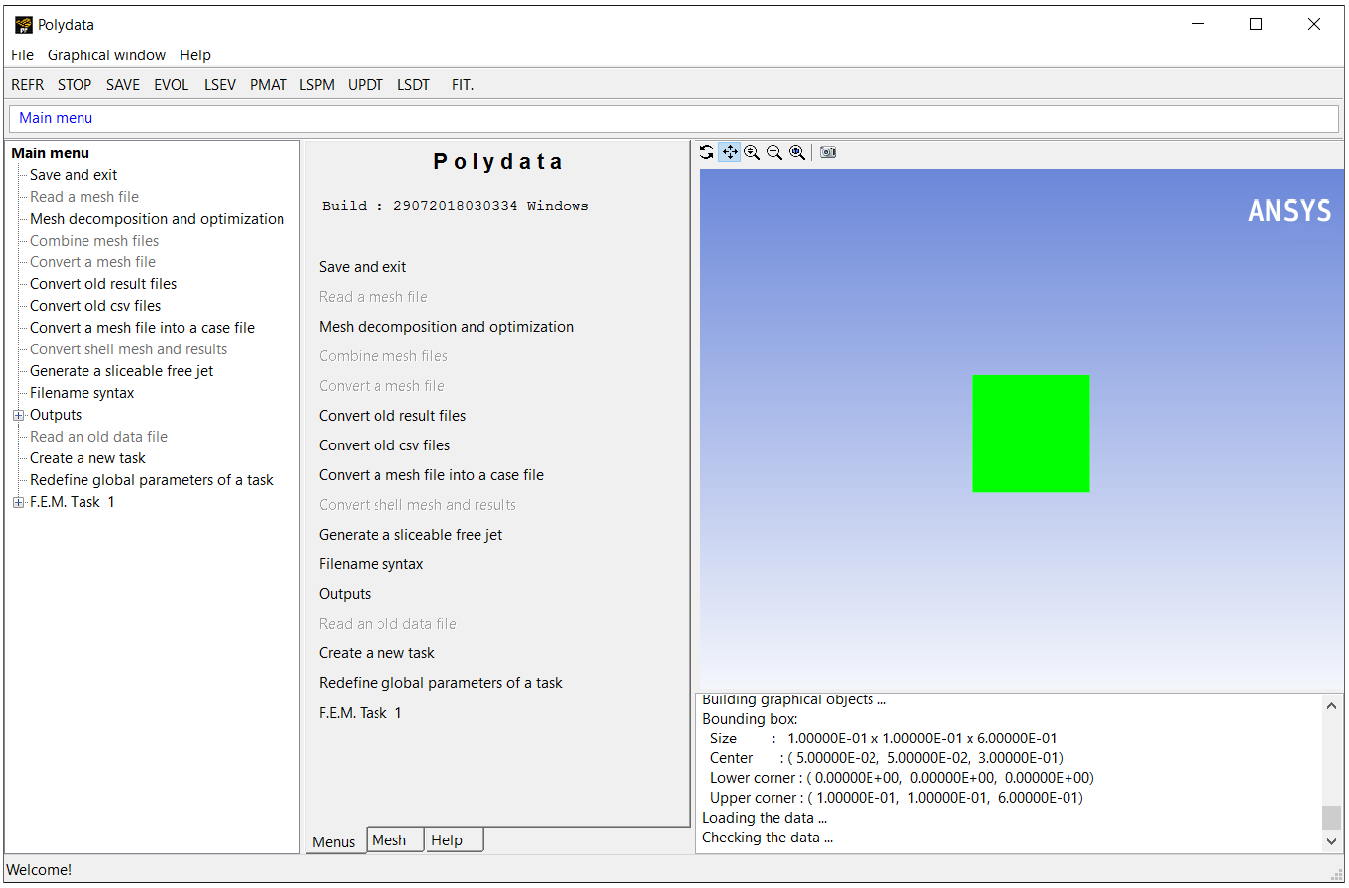Click the Polydata application icon in title bar

(x=24, y=24)
